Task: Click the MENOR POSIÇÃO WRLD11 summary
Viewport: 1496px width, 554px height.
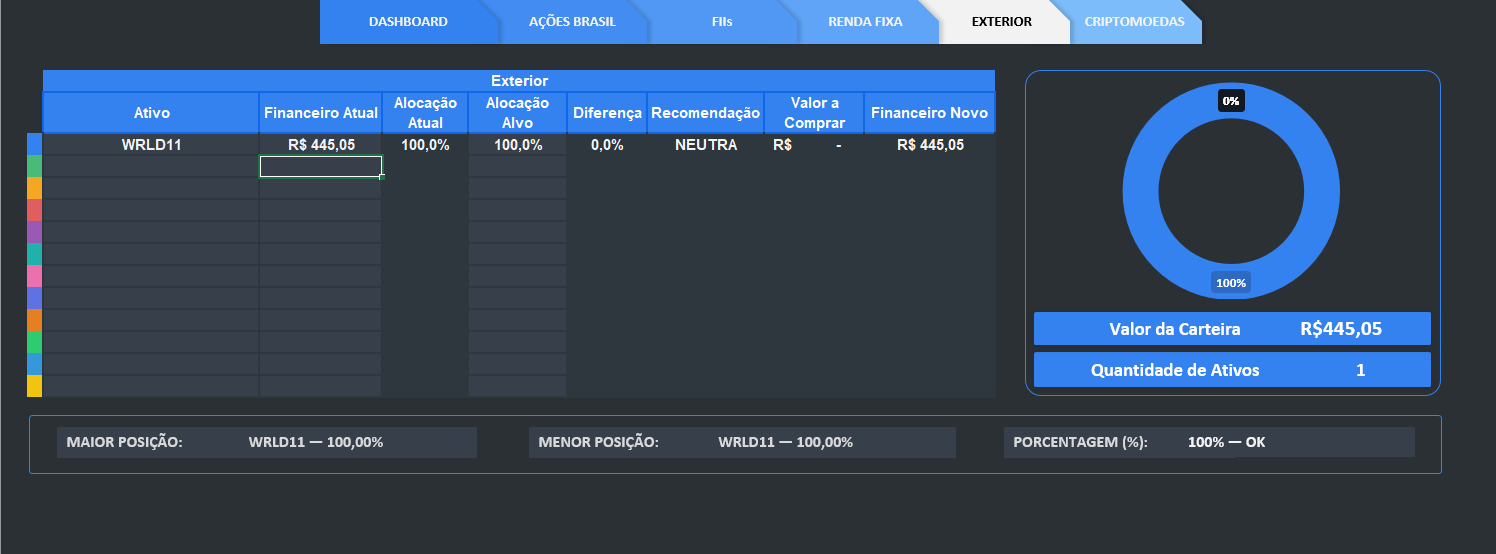Action: tap(742, 442)
